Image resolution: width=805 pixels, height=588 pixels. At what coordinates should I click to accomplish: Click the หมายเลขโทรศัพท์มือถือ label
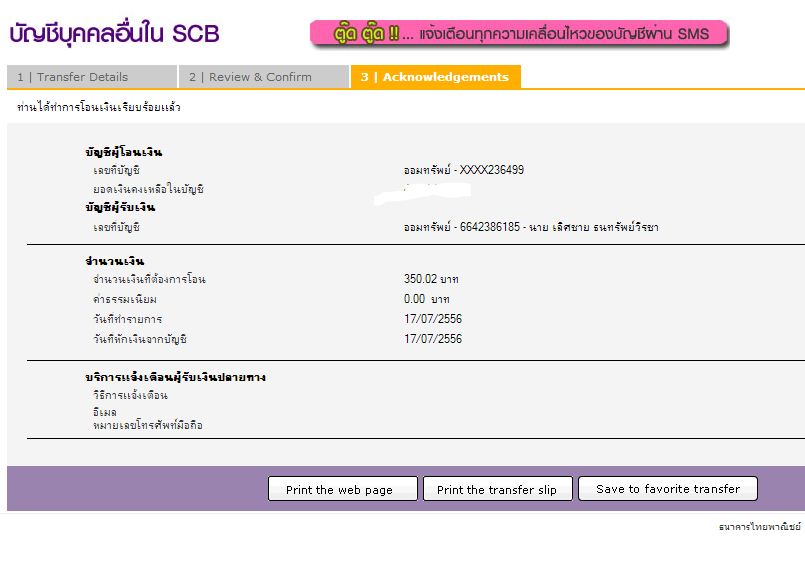(x=148, y=425)
